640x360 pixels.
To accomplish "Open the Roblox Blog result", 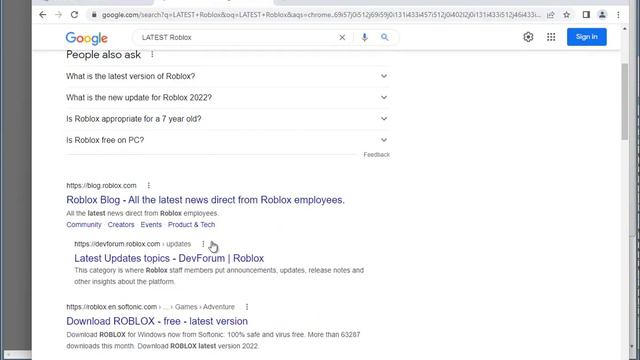I will pyautogui.click(x=205, y=200).
